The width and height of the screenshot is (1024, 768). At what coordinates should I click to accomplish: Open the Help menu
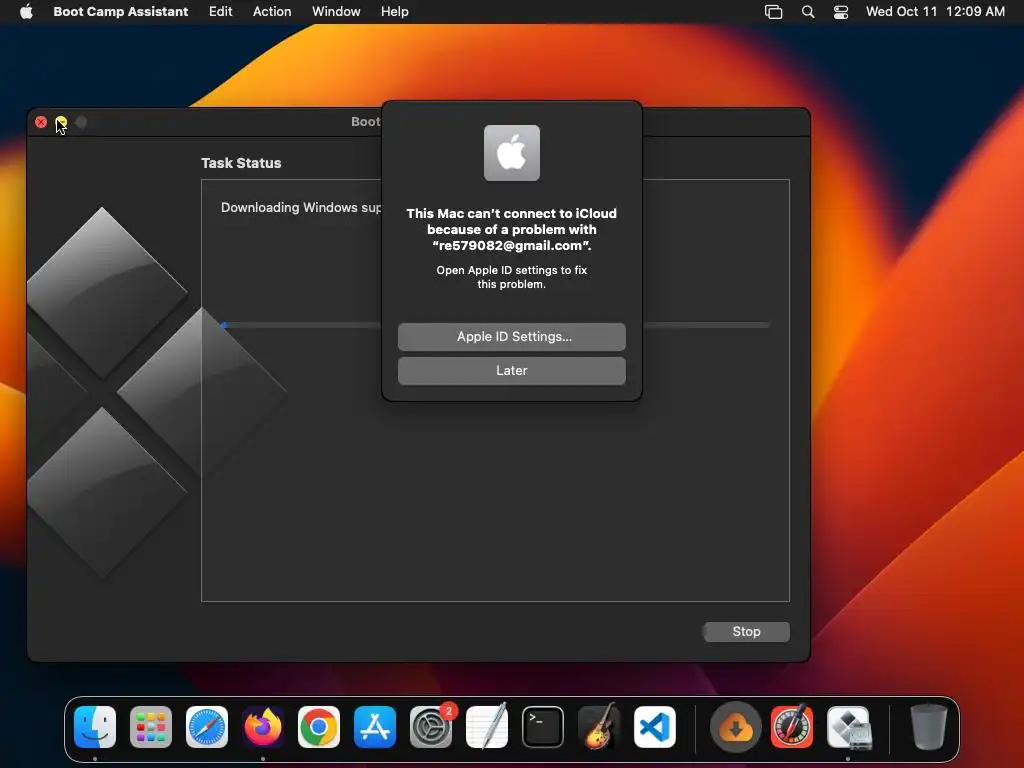tap(394, 11)
